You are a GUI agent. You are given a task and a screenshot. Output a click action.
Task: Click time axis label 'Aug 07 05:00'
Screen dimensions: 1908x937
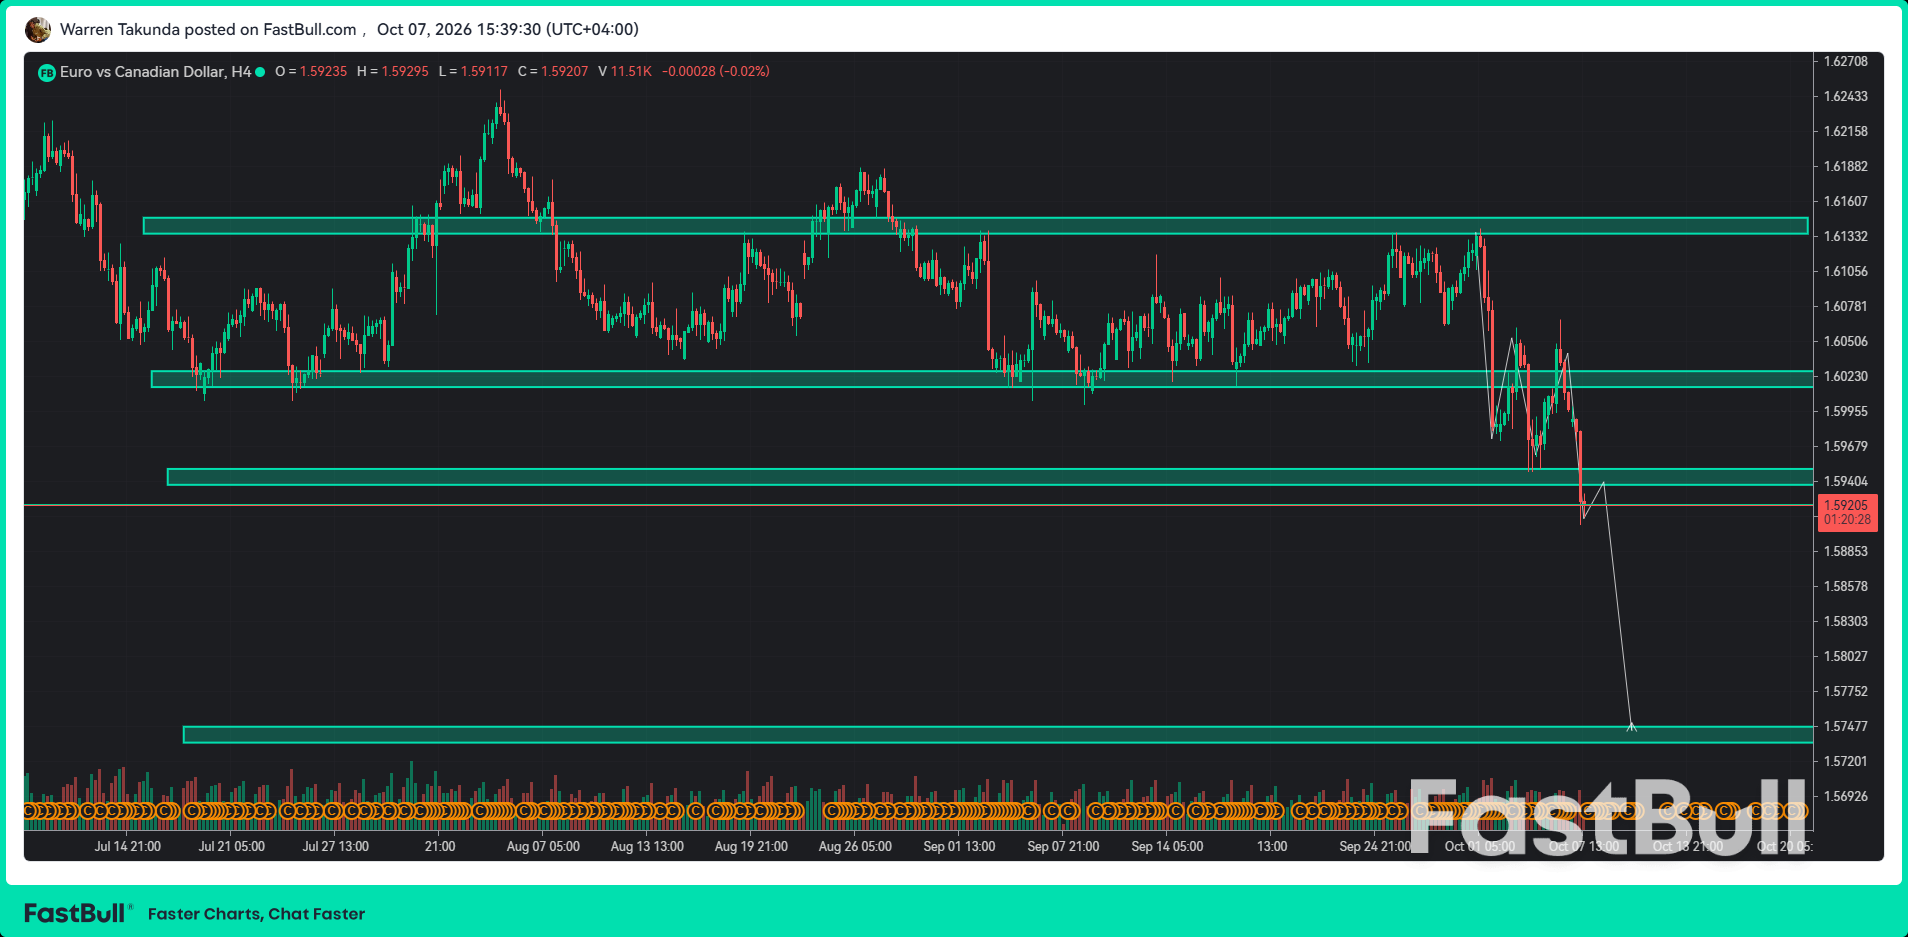click(x=543, y=846)
